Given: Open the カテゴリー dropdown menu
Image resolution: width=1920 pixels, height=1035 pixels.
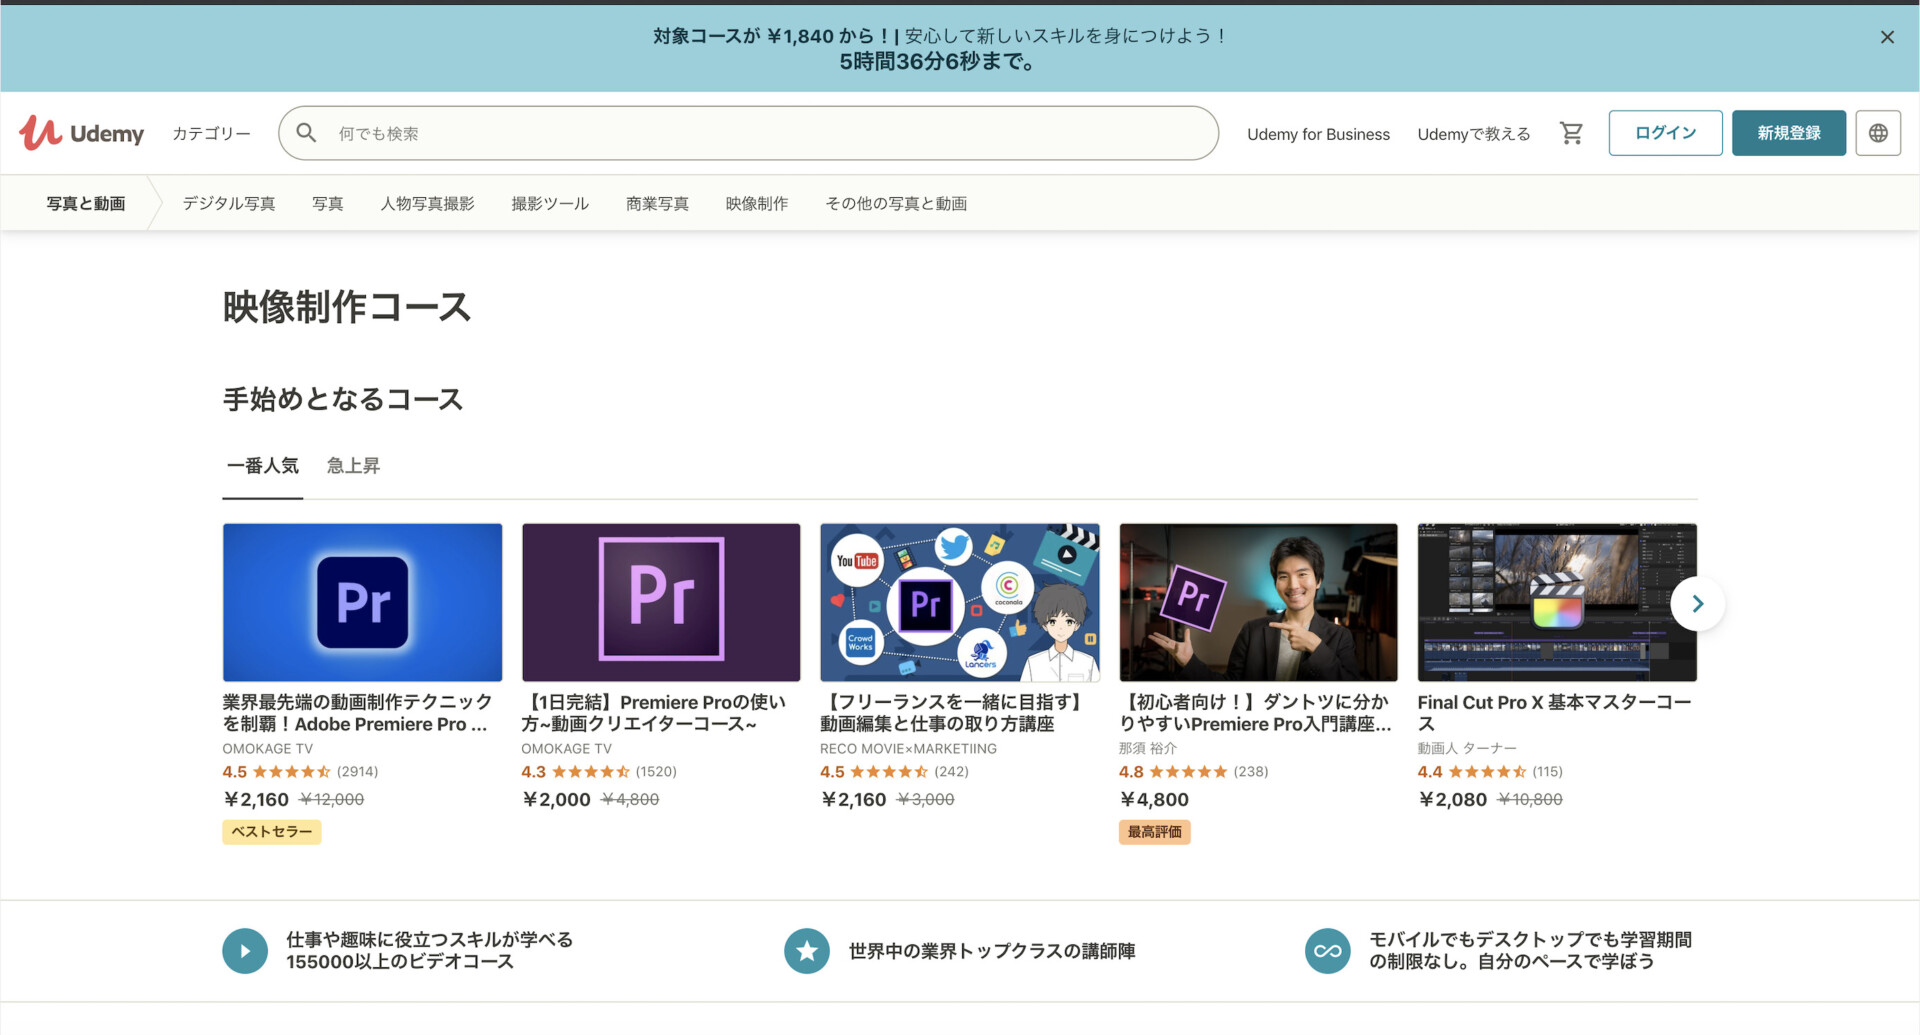Looking at the screenshot, I should point(211,133).
